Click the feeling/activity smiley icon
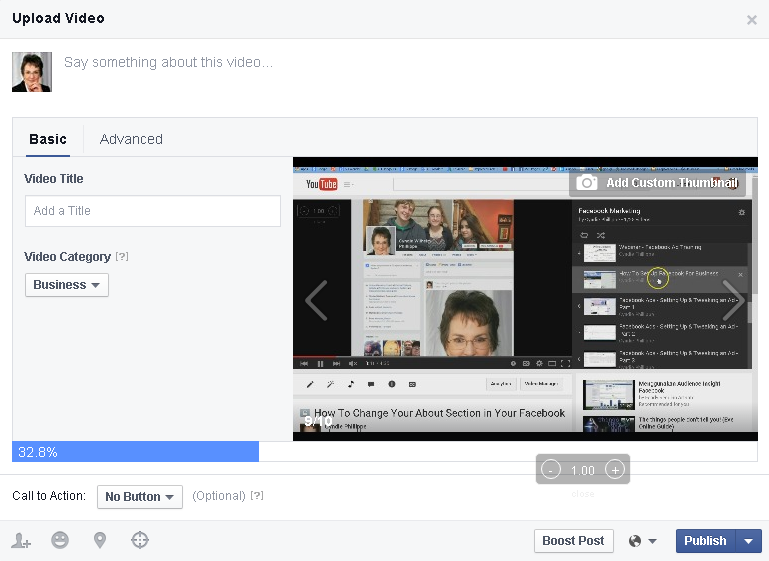The height and width of the screenshot is (561, 769). tap(60, 540)
